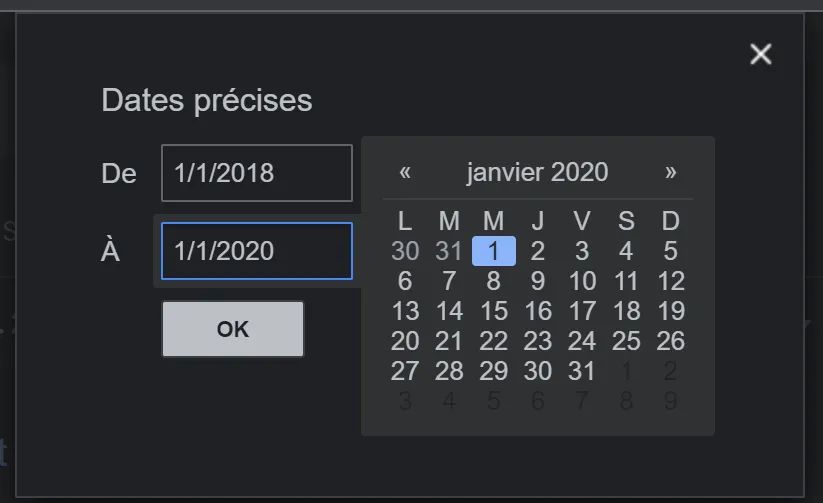823x503 pixels.
Task: Click the janvier 2020 month header
Action: (x=537, y=172)
